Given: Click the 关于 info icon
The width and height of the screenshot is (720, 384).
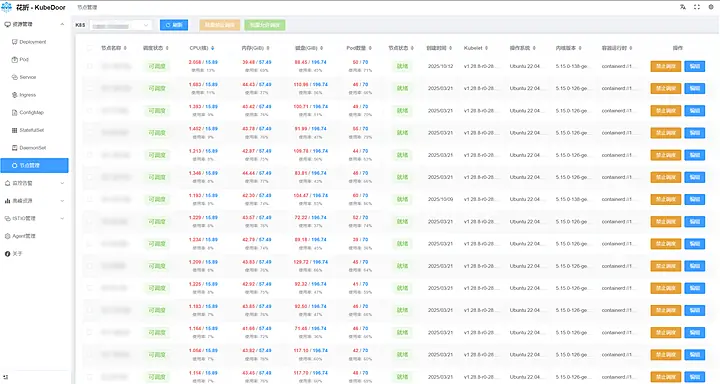Looking at the screenshot, I should 7,254.
